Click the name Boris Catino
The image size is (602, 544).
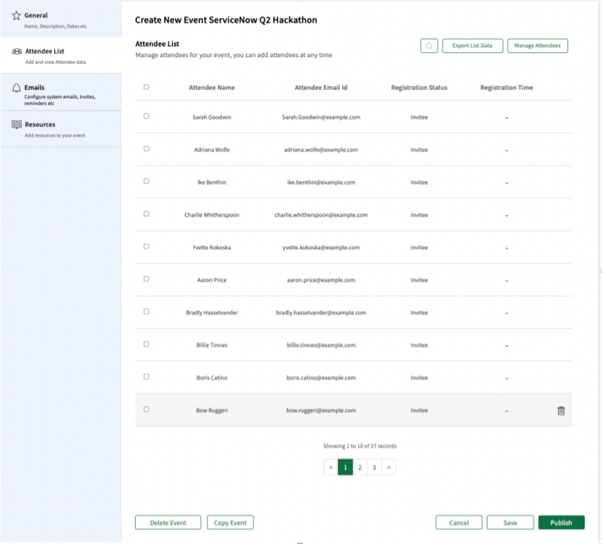(212, 378)
